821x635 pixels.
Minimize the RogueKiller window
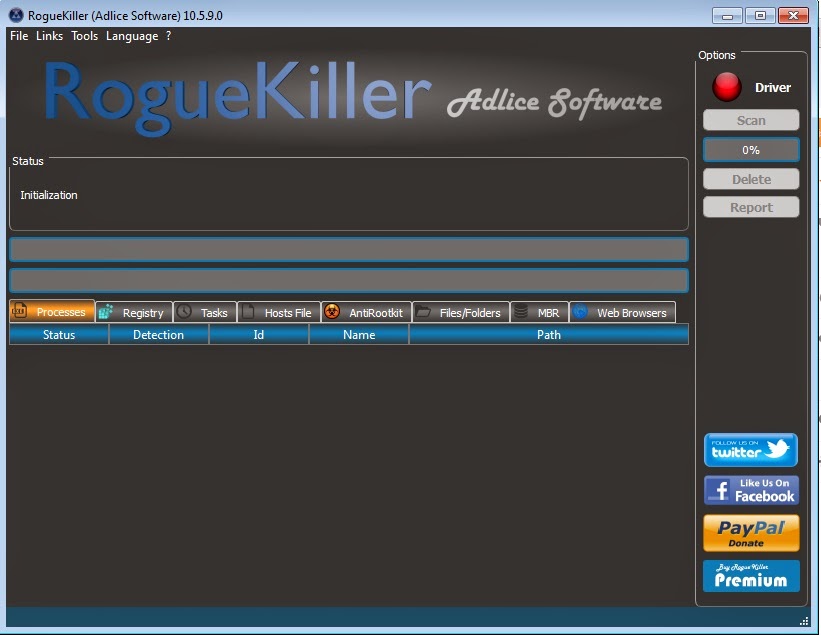tap(727, 16)
